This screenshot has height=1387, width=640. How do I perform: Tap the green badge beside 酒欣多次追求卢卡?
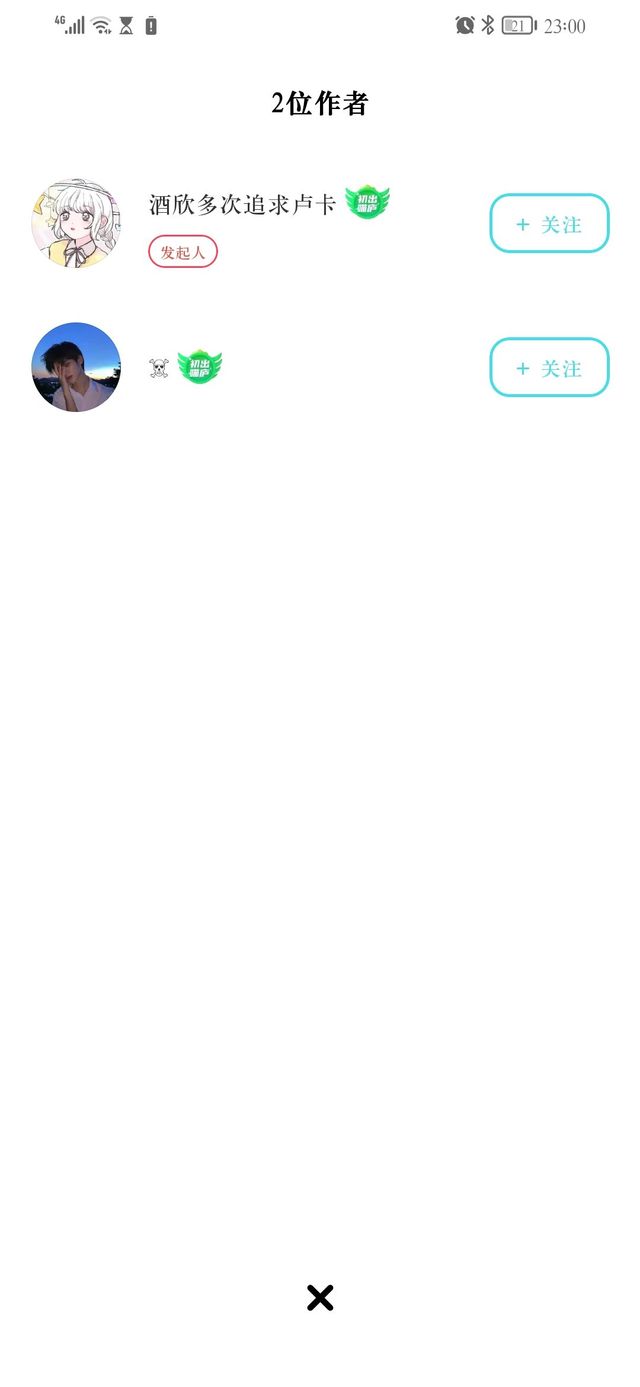pos(367,203)
